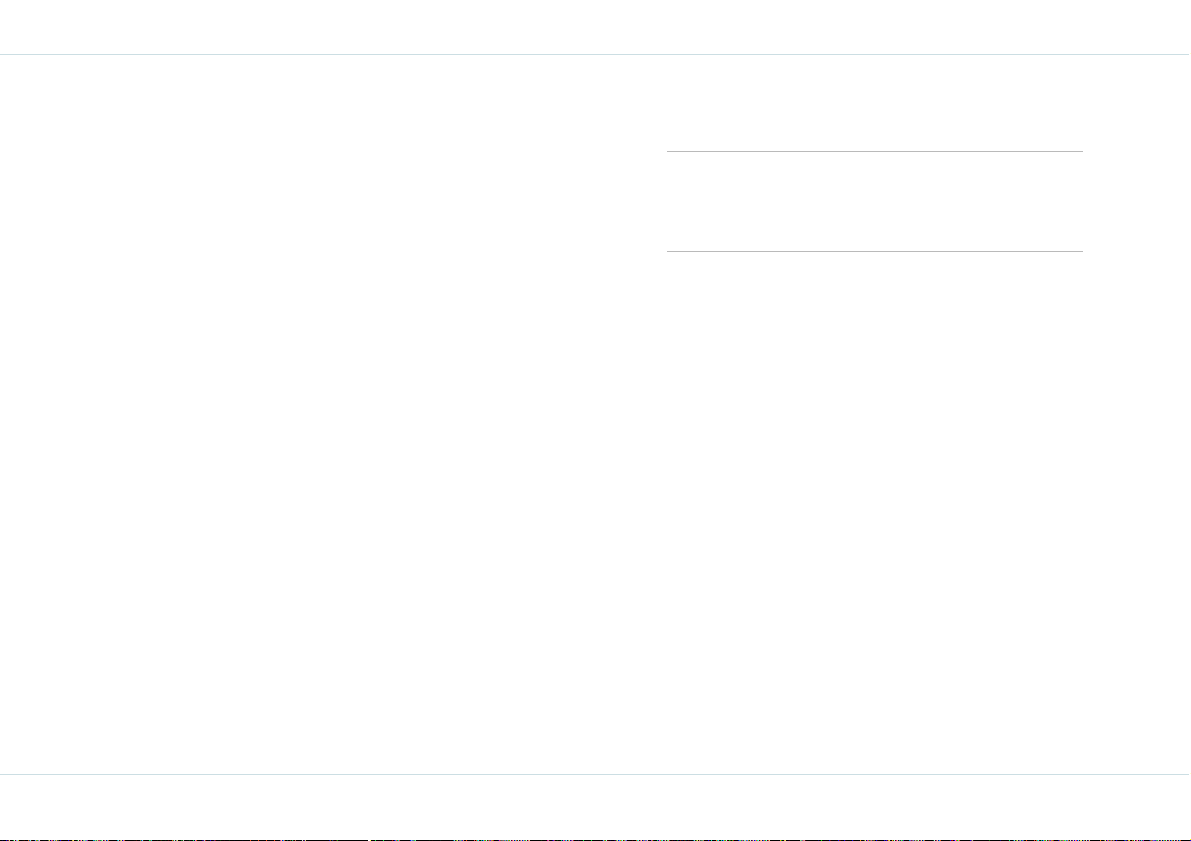
Task: Click left end of top teal divider
Action: [x=2, y=55]
